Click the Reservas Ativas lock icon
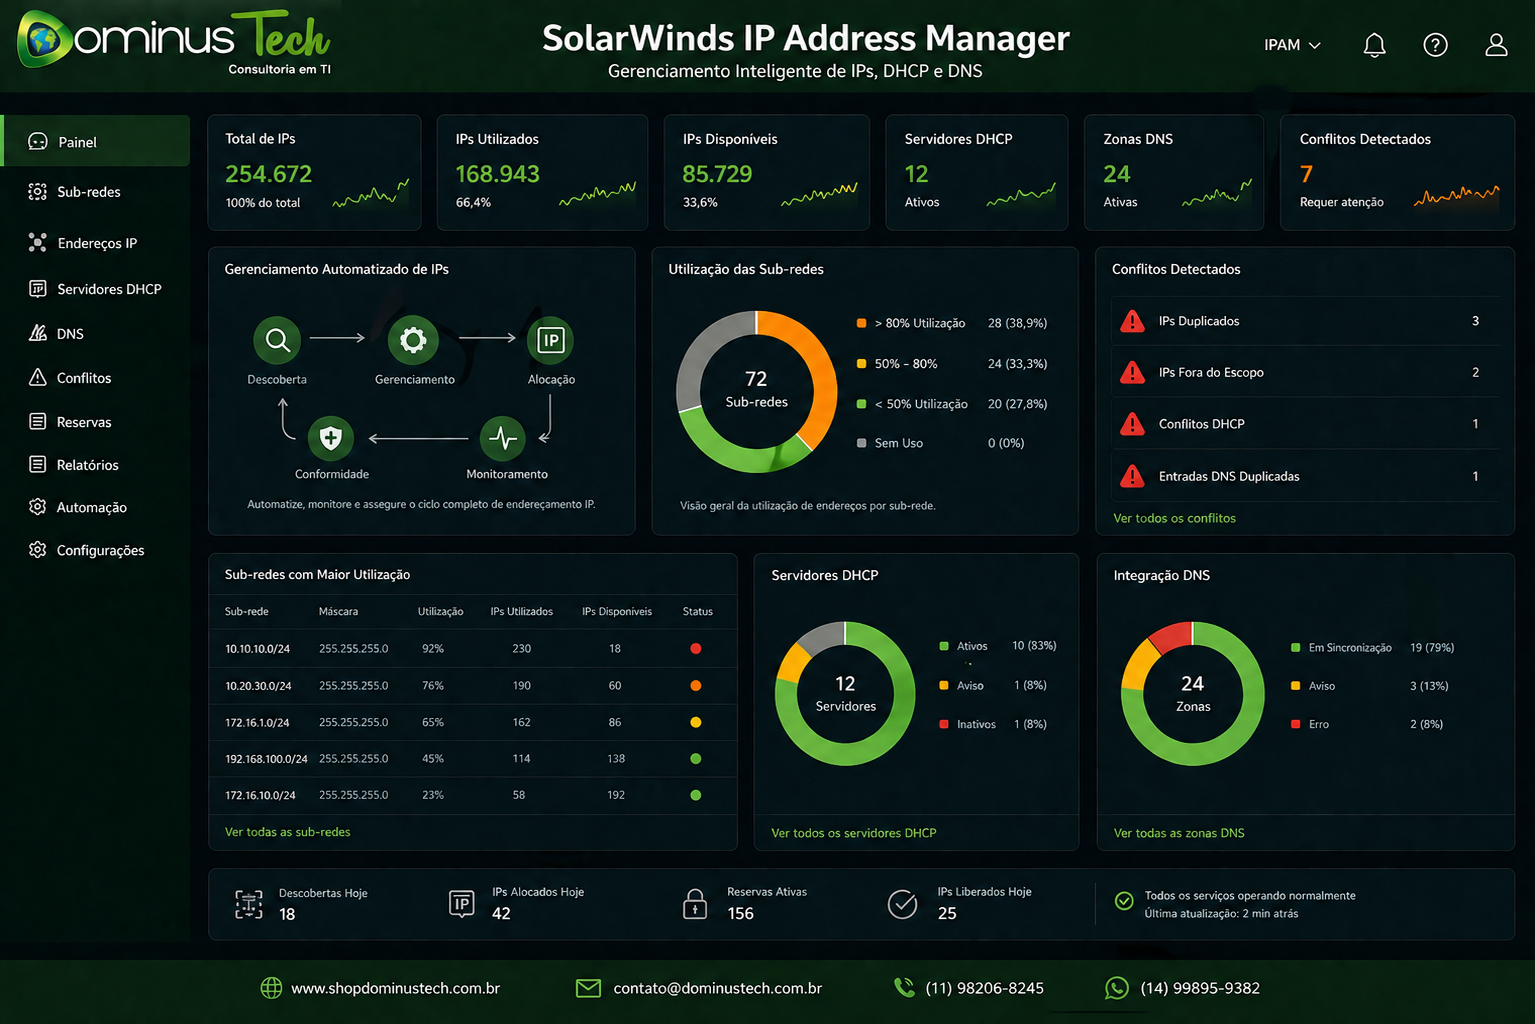The width and height of the screenshot is (1535, 1024). [x=694, y=903]
